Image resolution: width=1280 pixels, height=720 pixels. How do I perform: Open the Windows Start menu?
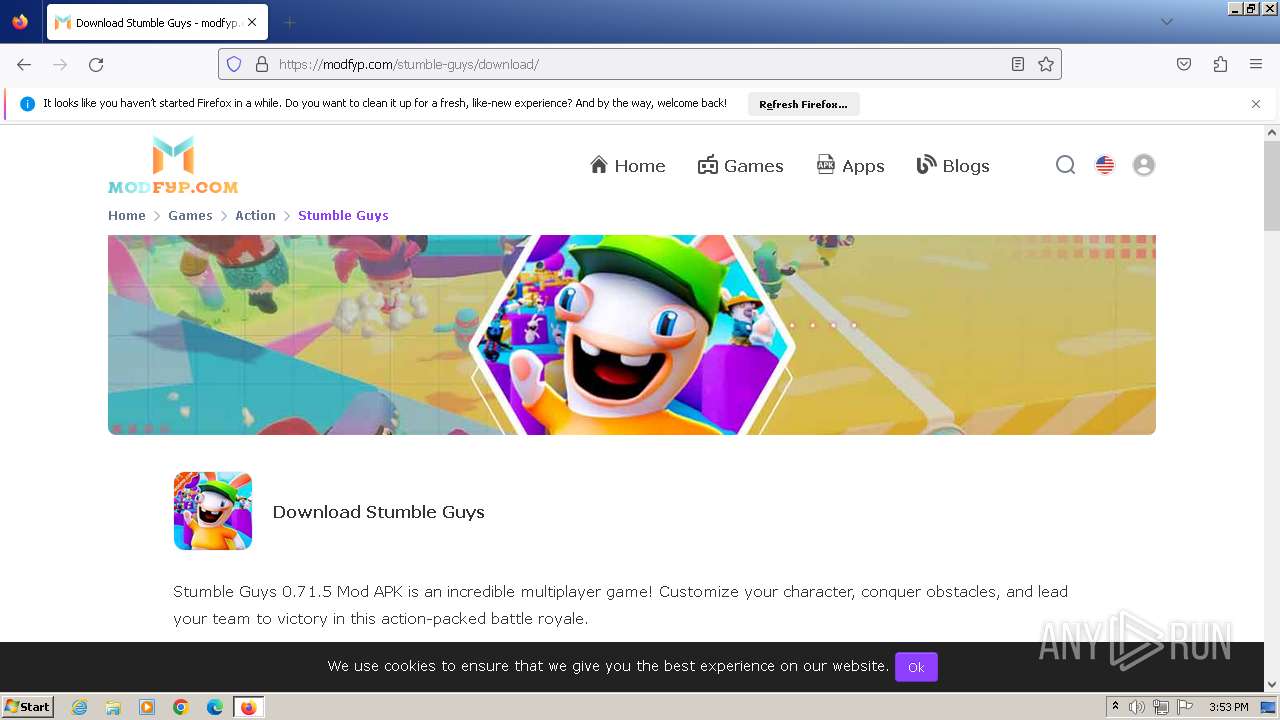[x=28, y=707]
